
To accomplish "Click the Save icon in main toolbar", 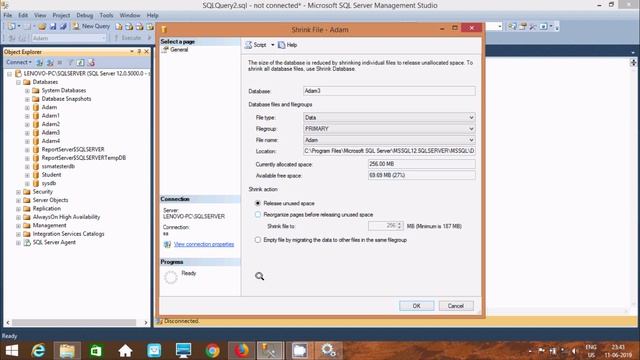I will click(53, 26).
